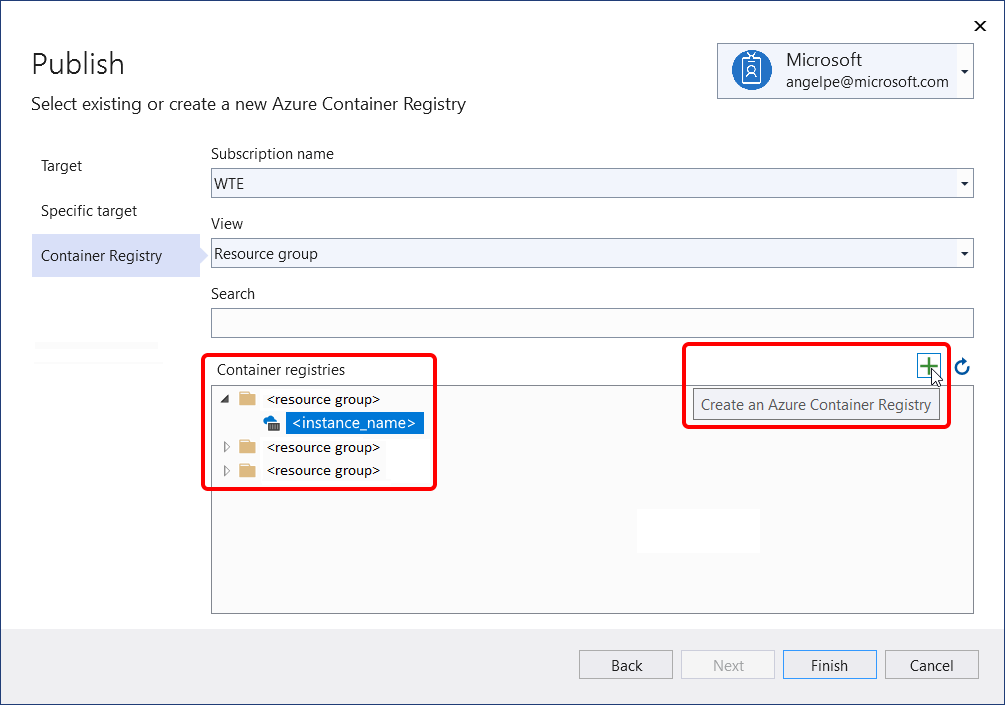
Task: Click the folder icon of the last resource group
Action: click(246, 470)
